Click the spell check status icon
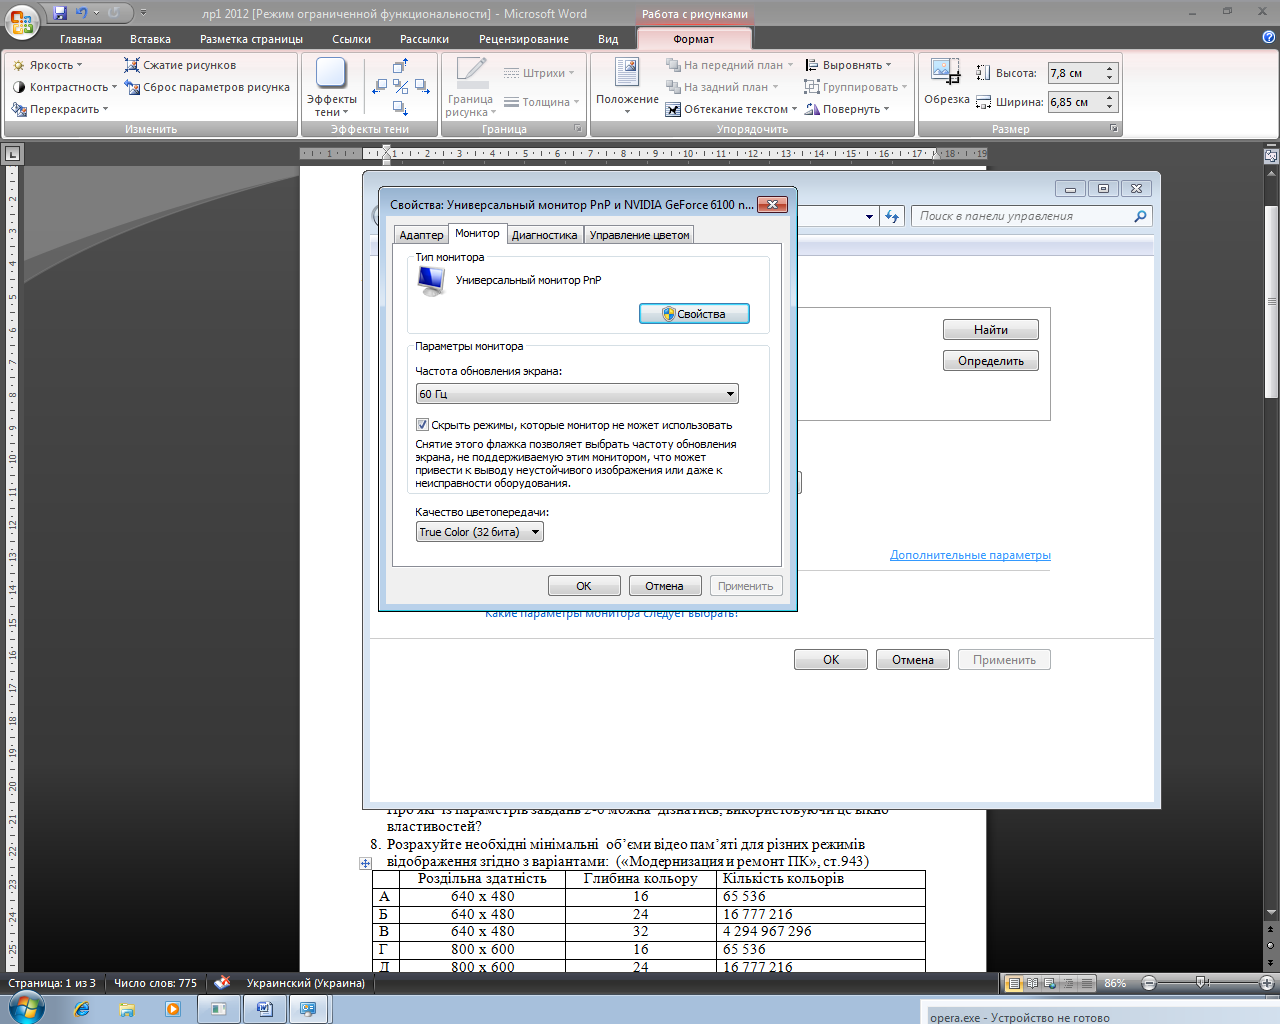The image size is (1280, 1024). click(222, 983)
